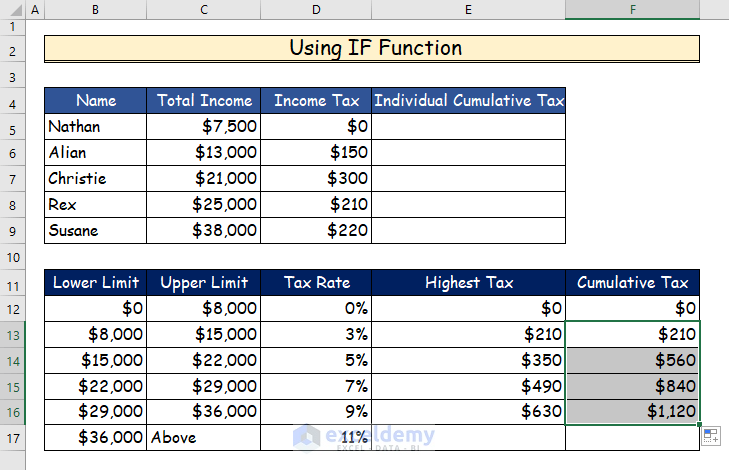This screenshot has width=729, height=470.
Task: Select column D header
Action: click(x=316, y=9)
